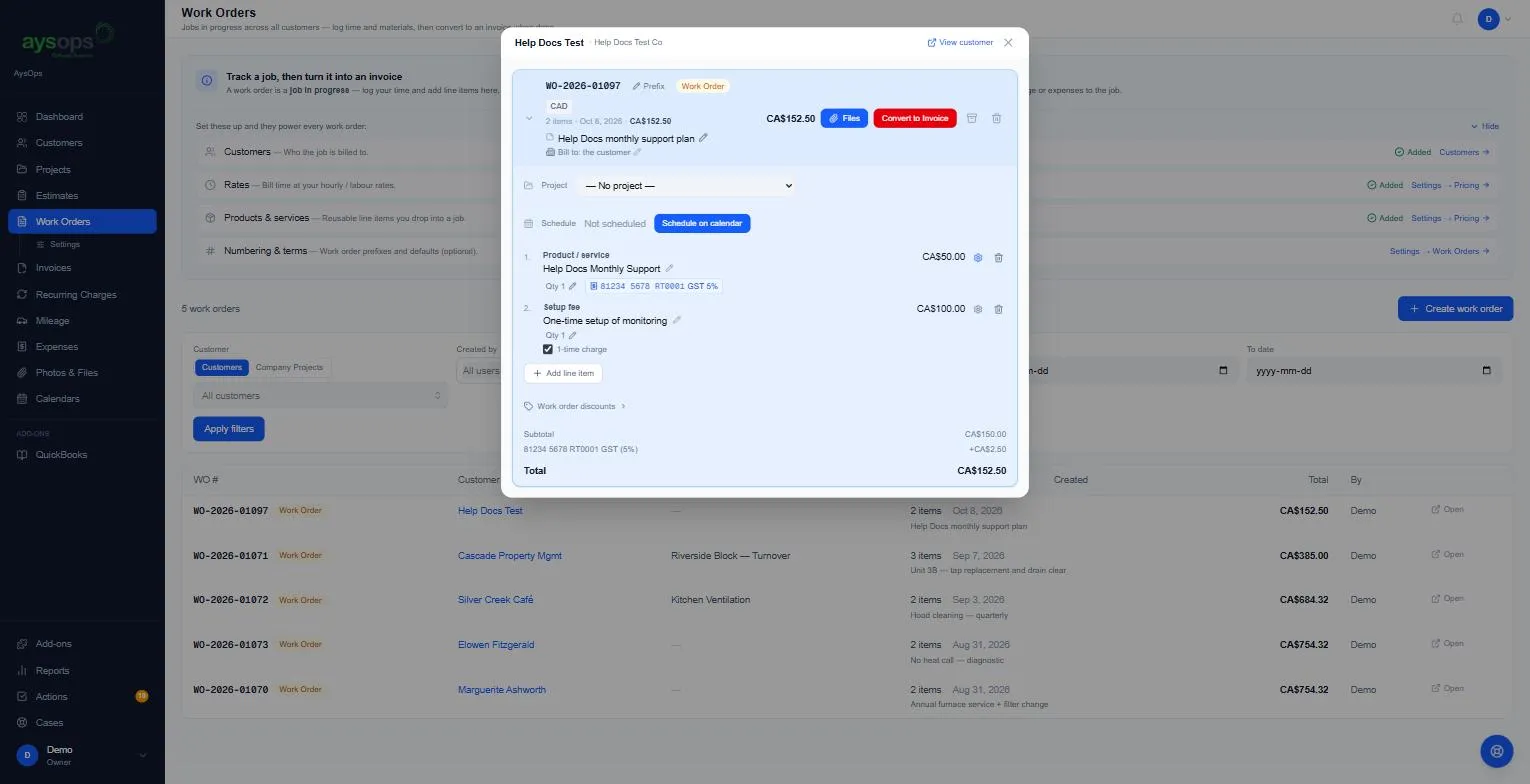The image size is (1530, 784).
Task: Open Work Orders Settings sub-item
Action: (x=64, y=244)
